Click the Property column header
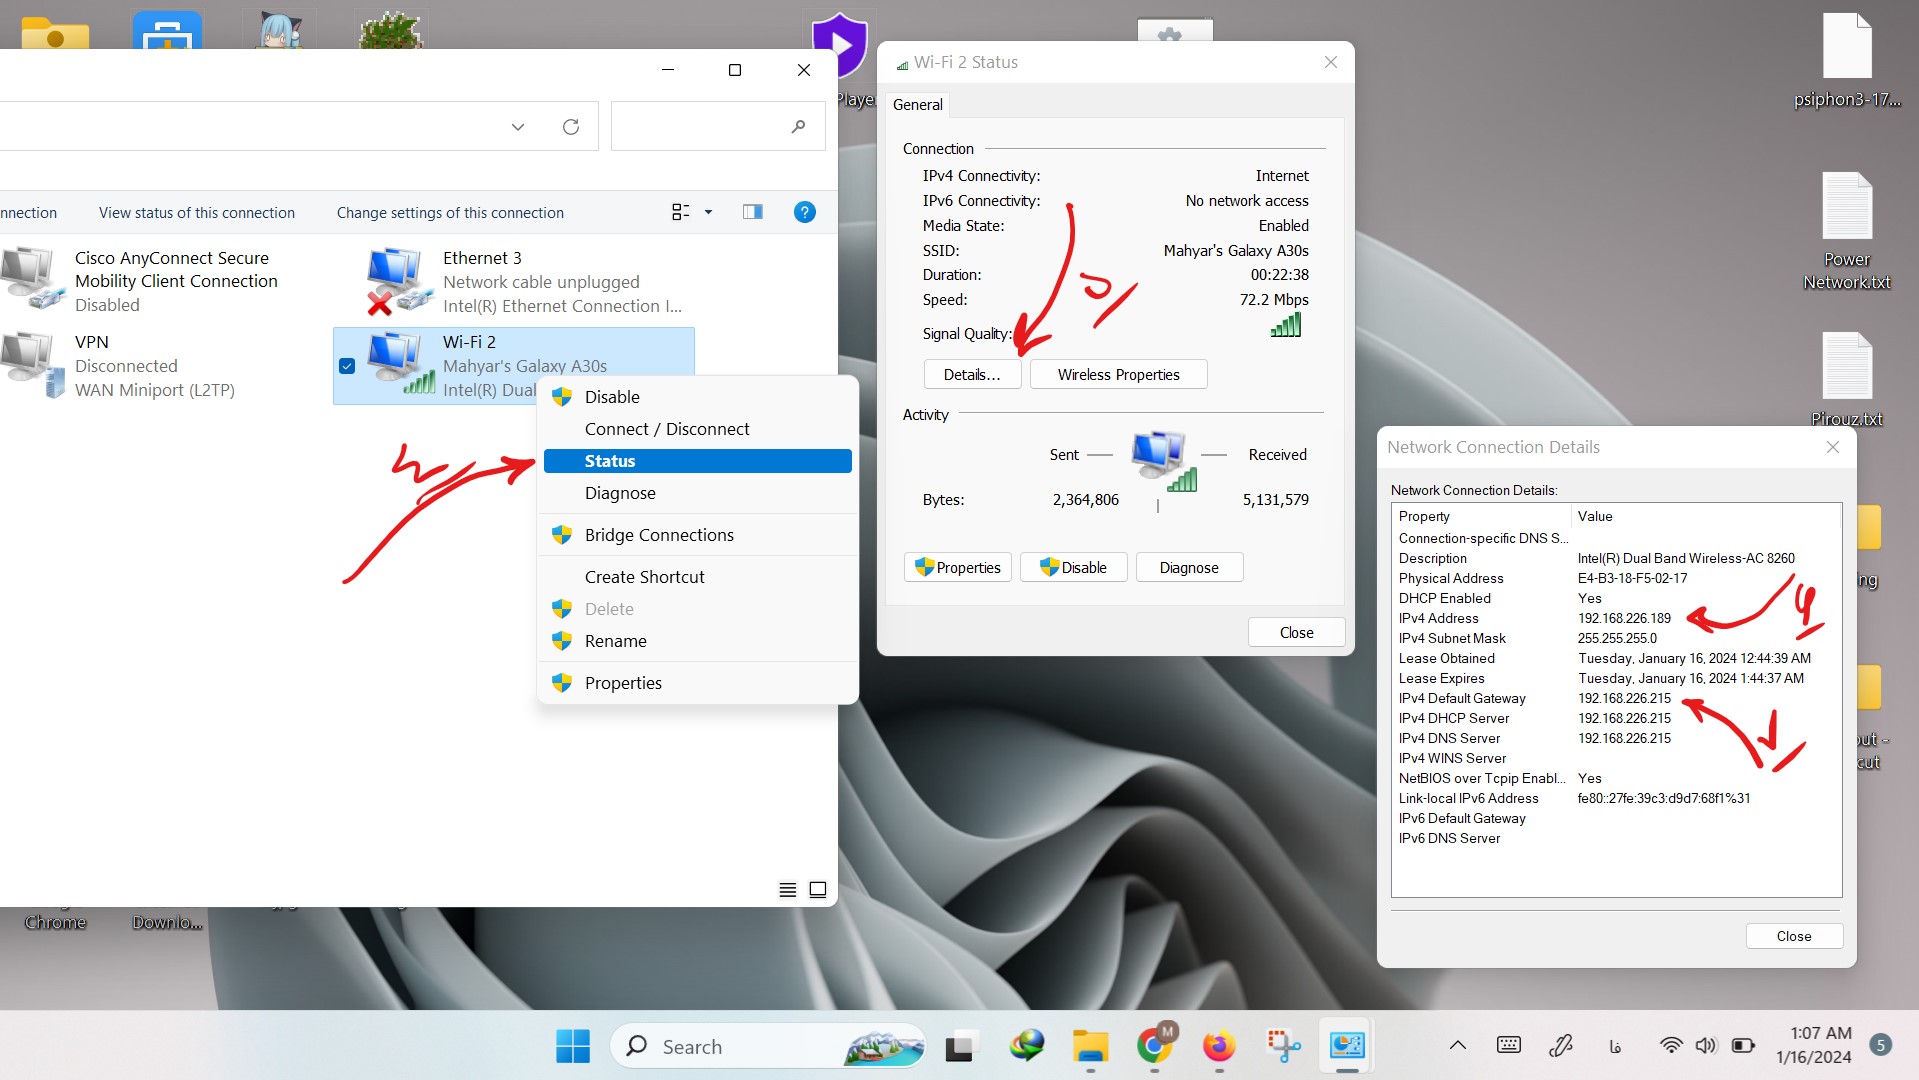 [x=1481, y=516]
